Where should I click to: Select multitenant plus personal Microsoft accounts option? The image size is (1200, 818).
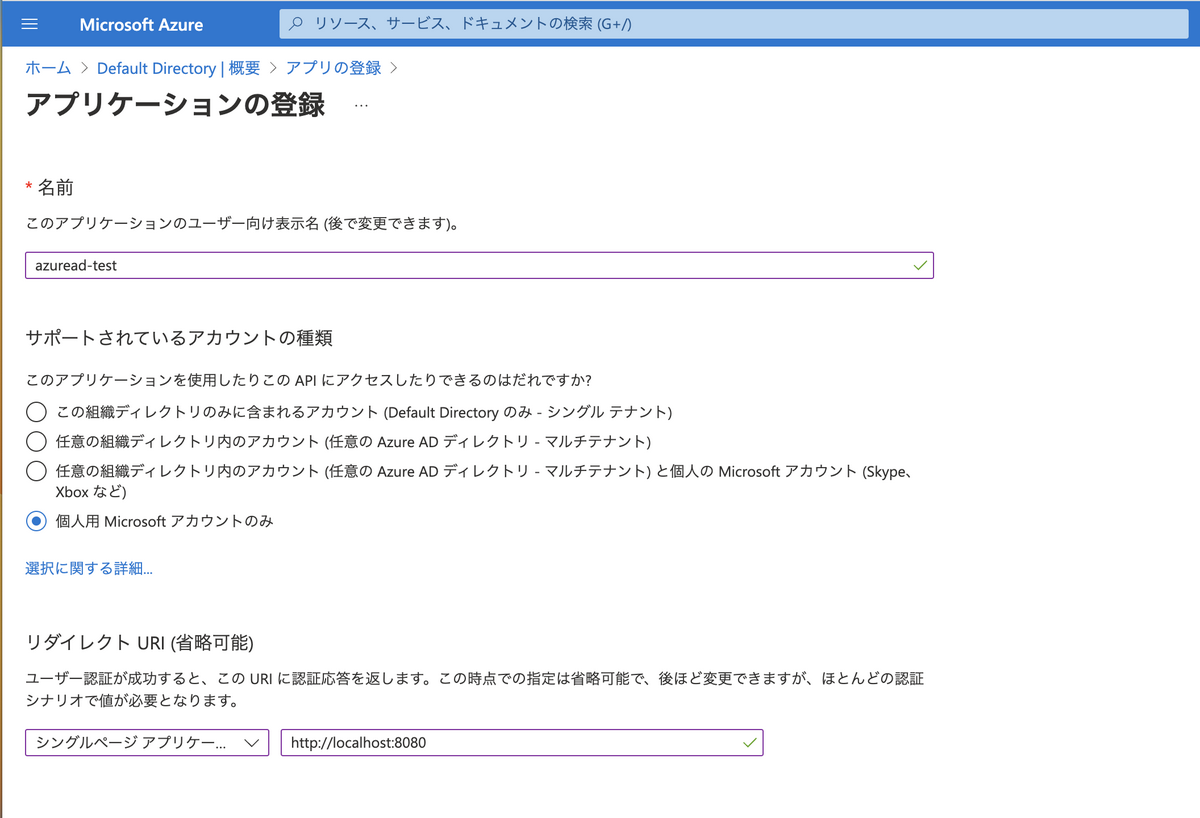coord(36,471)
